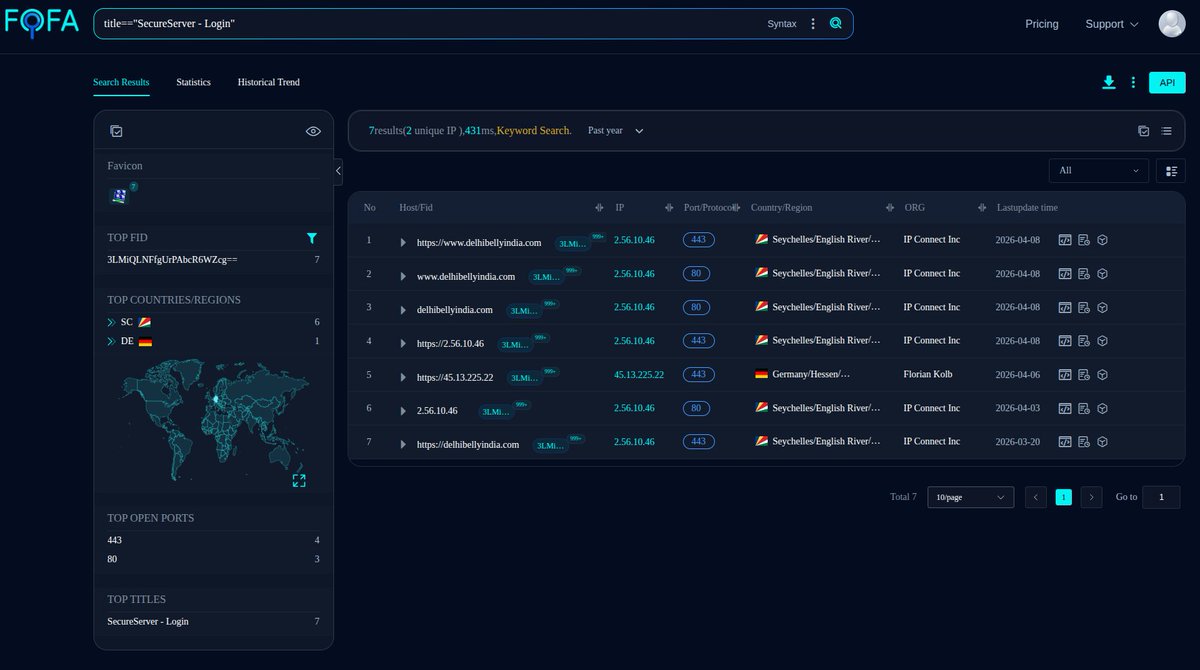Toggle the eye icon in the filter panel

click(313, 131)
